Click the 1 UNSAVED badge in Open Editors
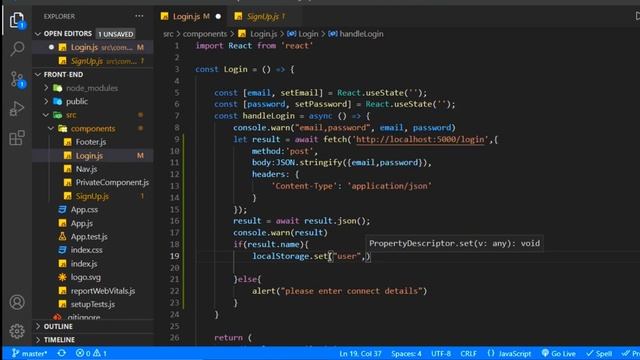 coord(116,34)
